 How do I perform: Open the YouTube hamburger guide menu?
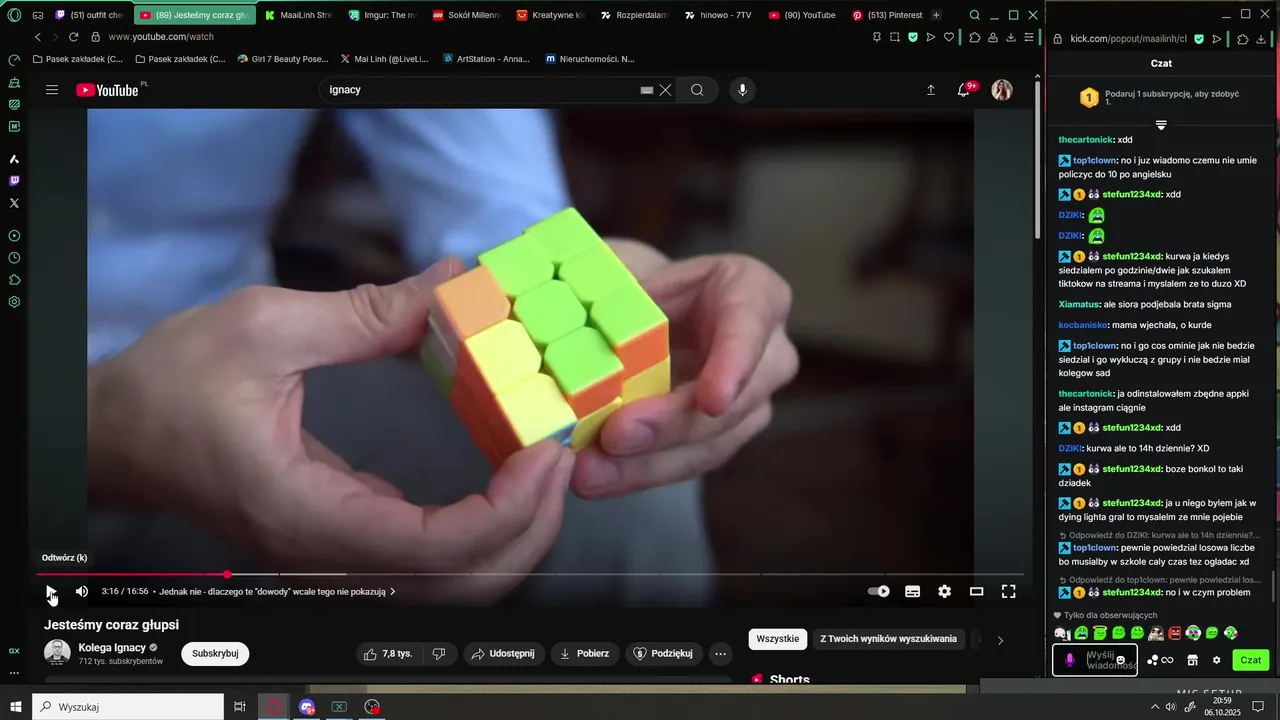(52, 90)
